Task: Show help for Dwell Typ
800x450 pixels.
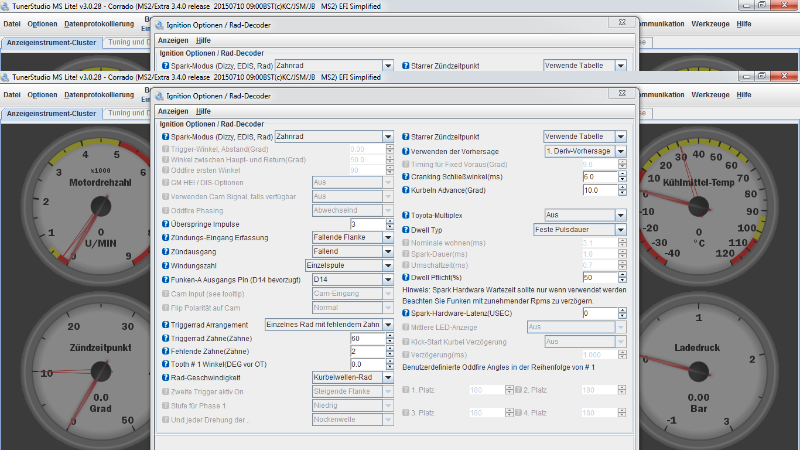Action: click(406, 229)
